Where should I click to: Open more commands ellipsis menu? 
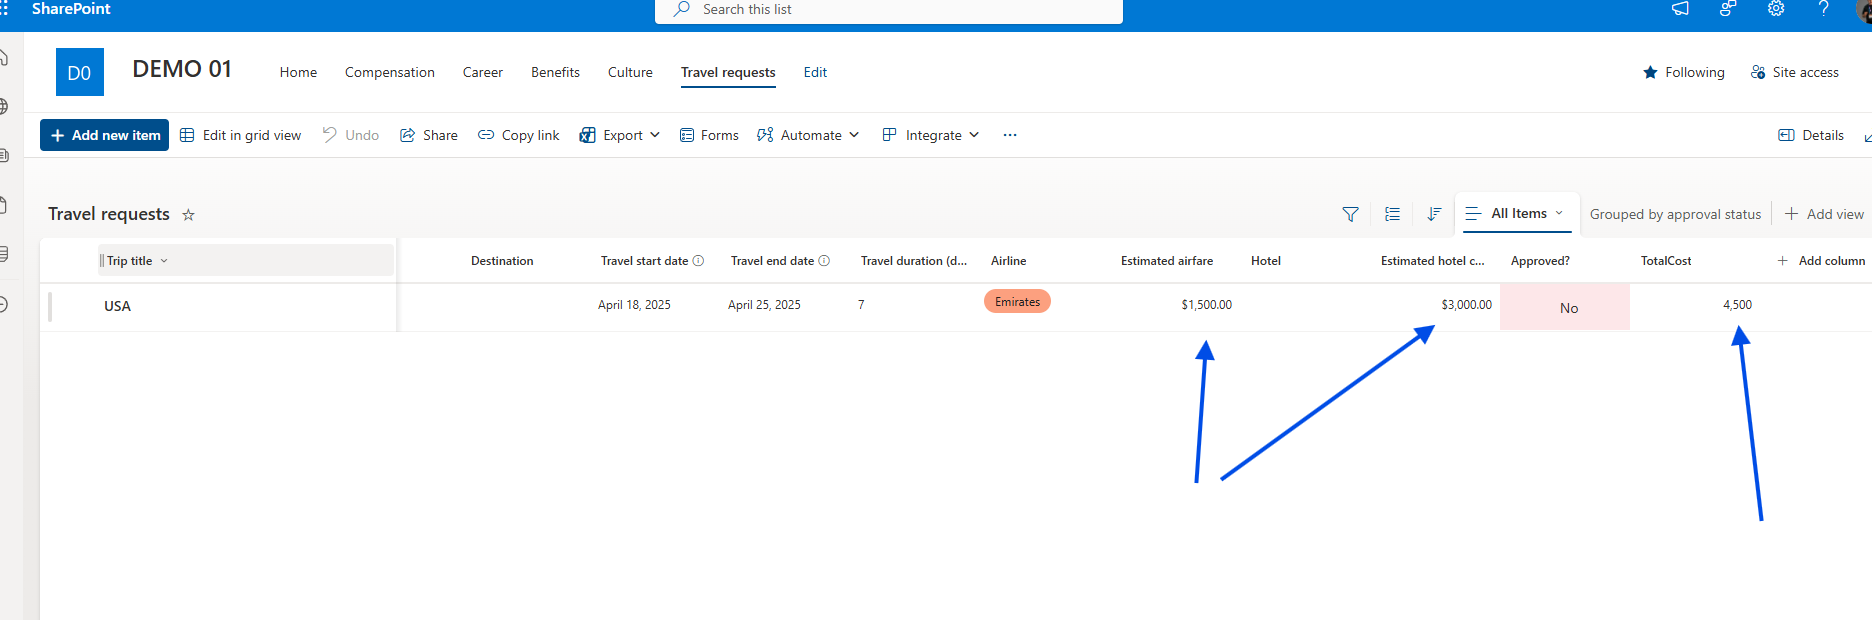tap(1010, 135)
